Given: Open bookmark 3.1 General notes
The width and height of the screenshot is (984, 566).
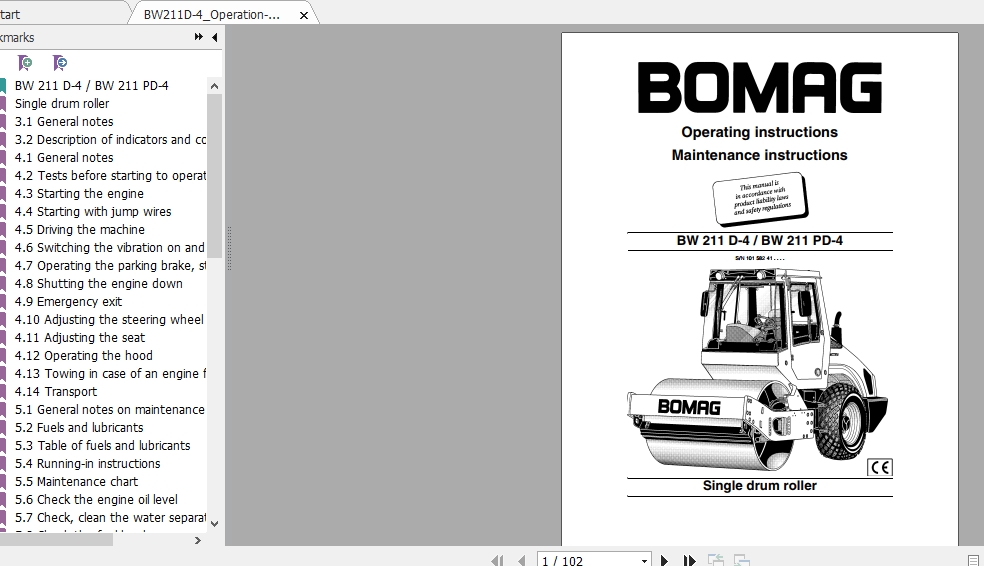Looking at the screenshot, I should pyautogui.click(x=64, y=122).
